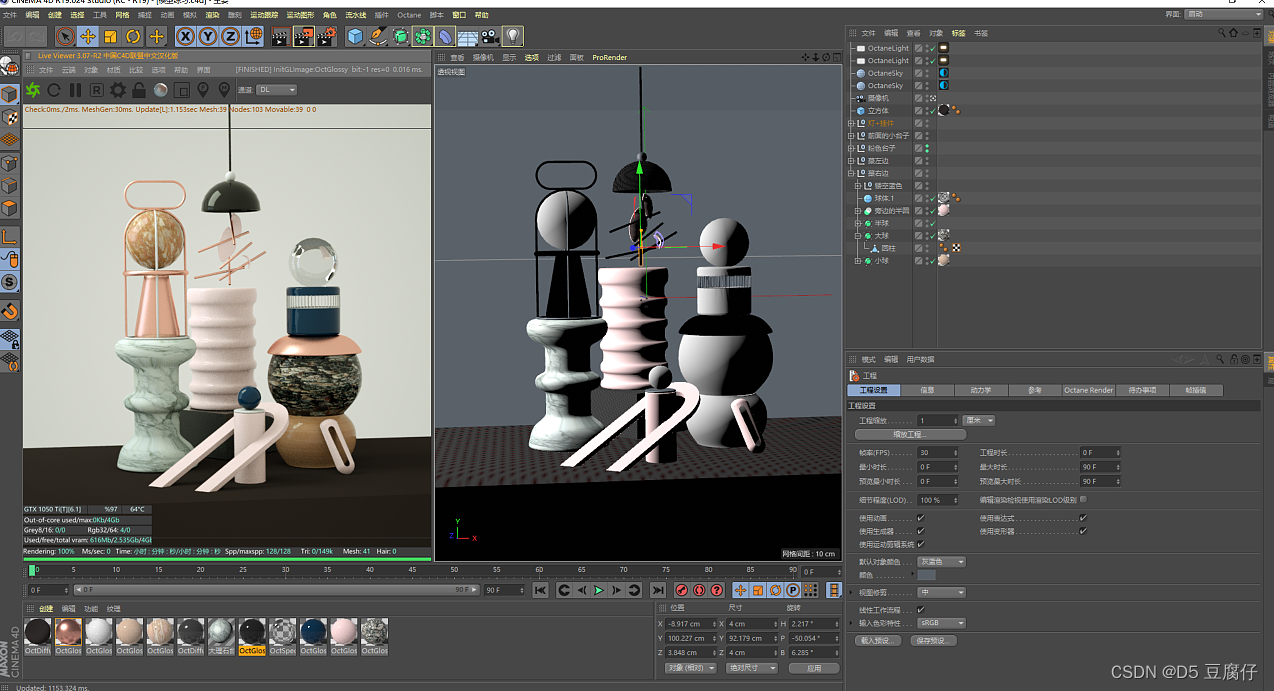Toggle X axis lock
The width and height of the screenshot is (1274, 691).
click(x=185, y=37)
